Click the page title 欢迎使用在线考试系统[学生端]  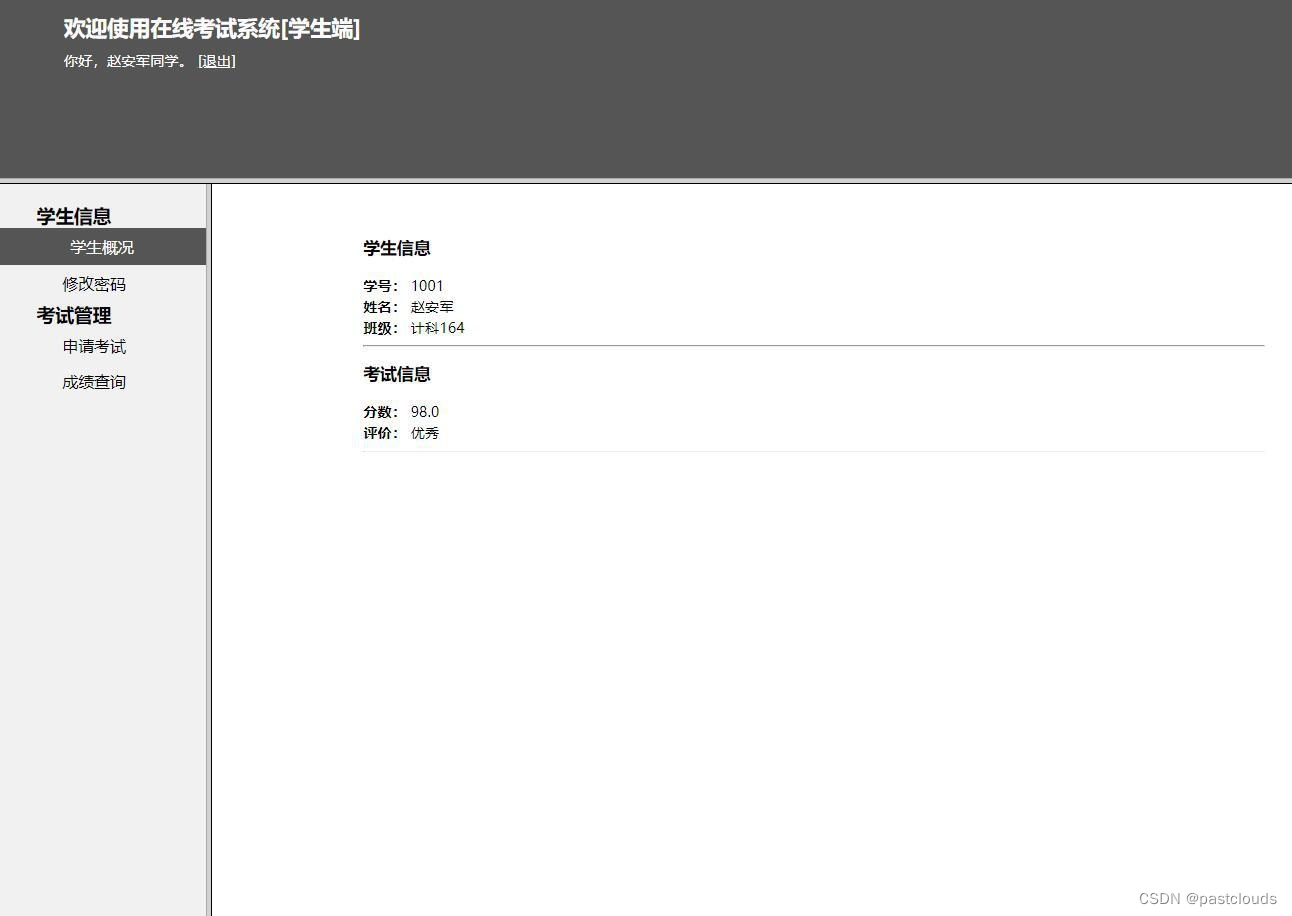tap(212, 29)
